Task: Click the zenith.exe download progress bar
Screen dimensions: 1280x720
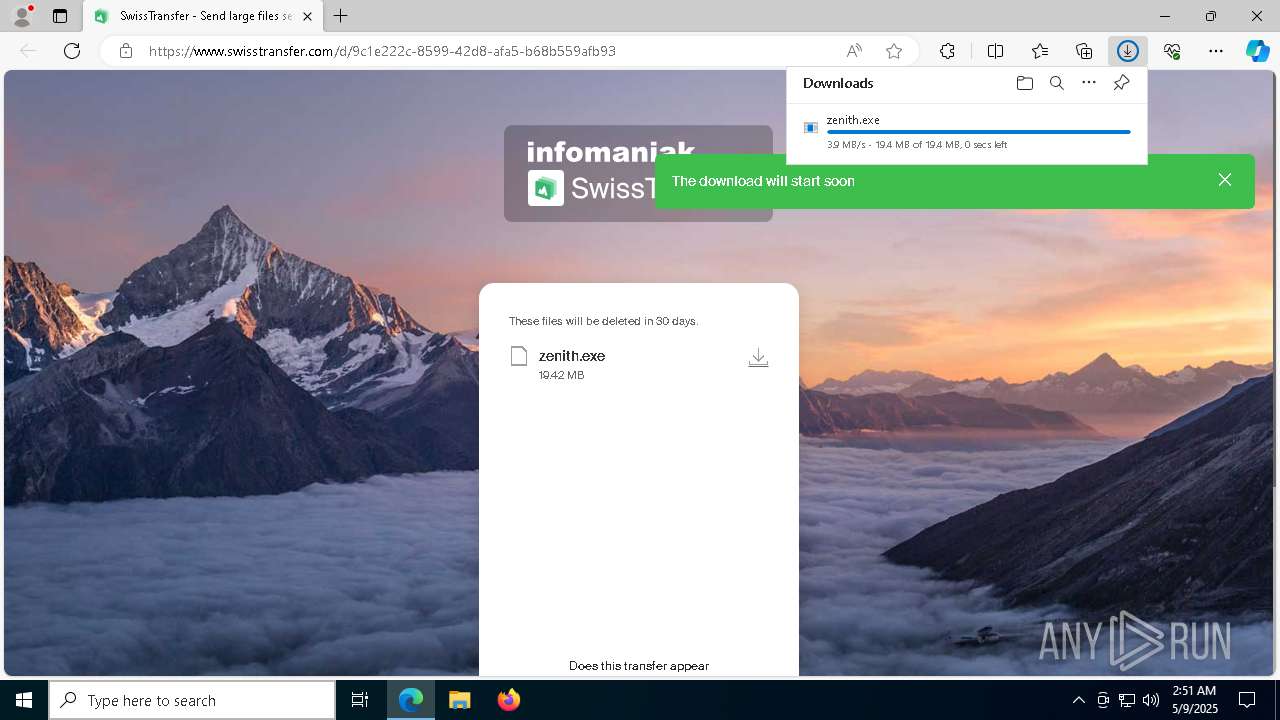Action: [x=978, y=132]
